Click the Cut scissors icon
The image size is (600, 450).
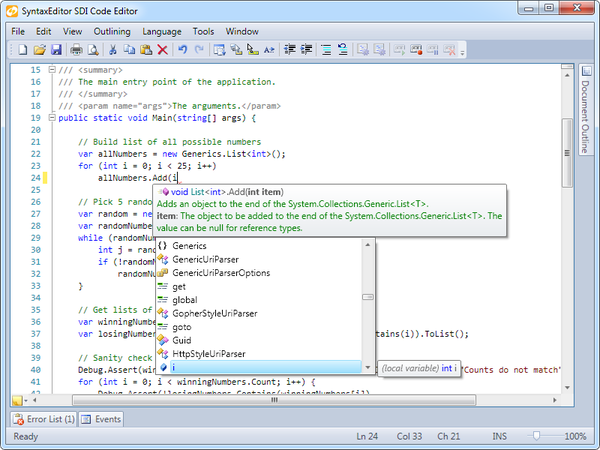pos(113,49)
